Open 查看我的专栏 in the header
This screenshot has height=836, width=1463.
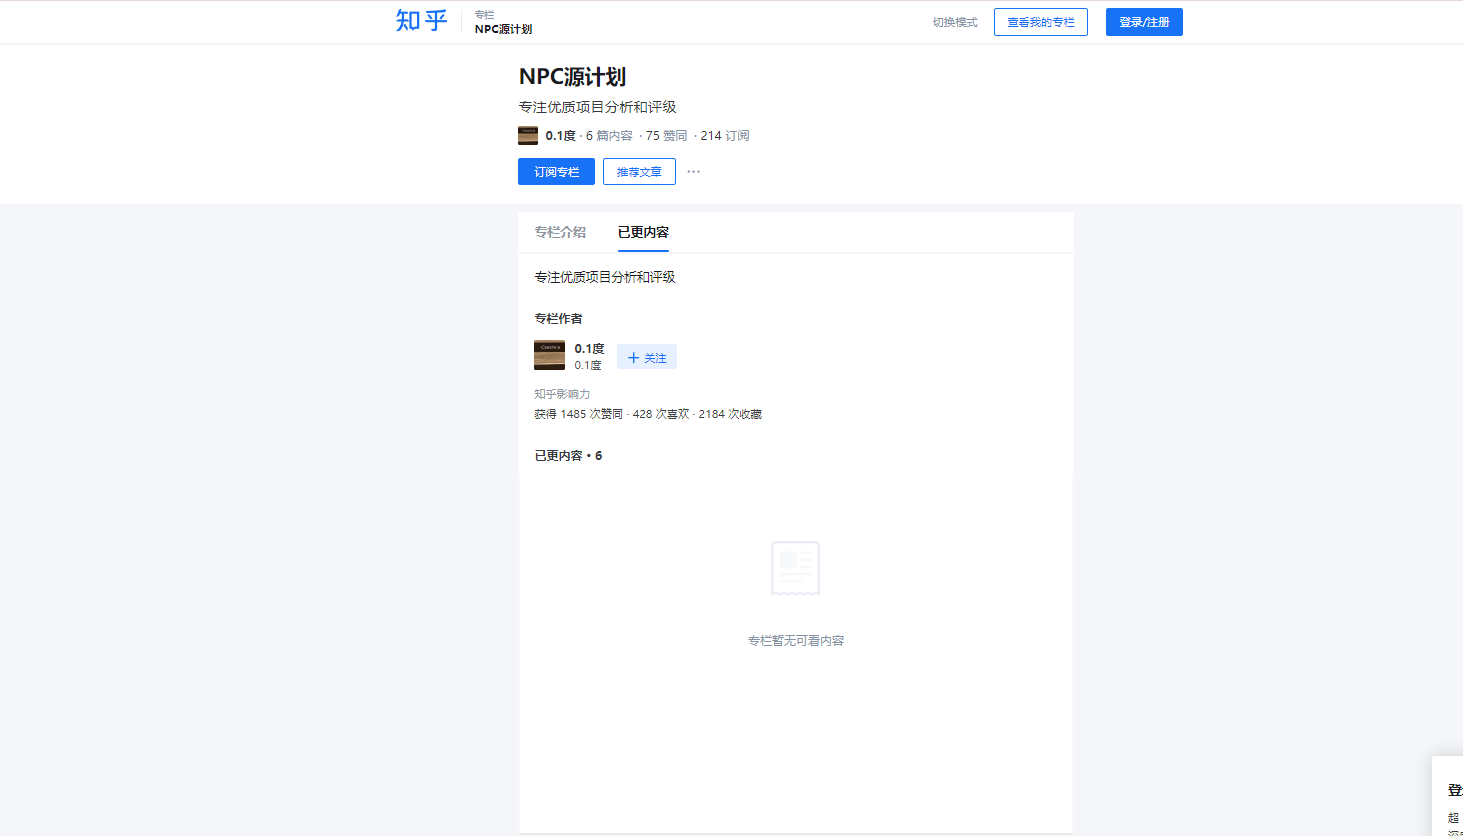coord(1040,21)
